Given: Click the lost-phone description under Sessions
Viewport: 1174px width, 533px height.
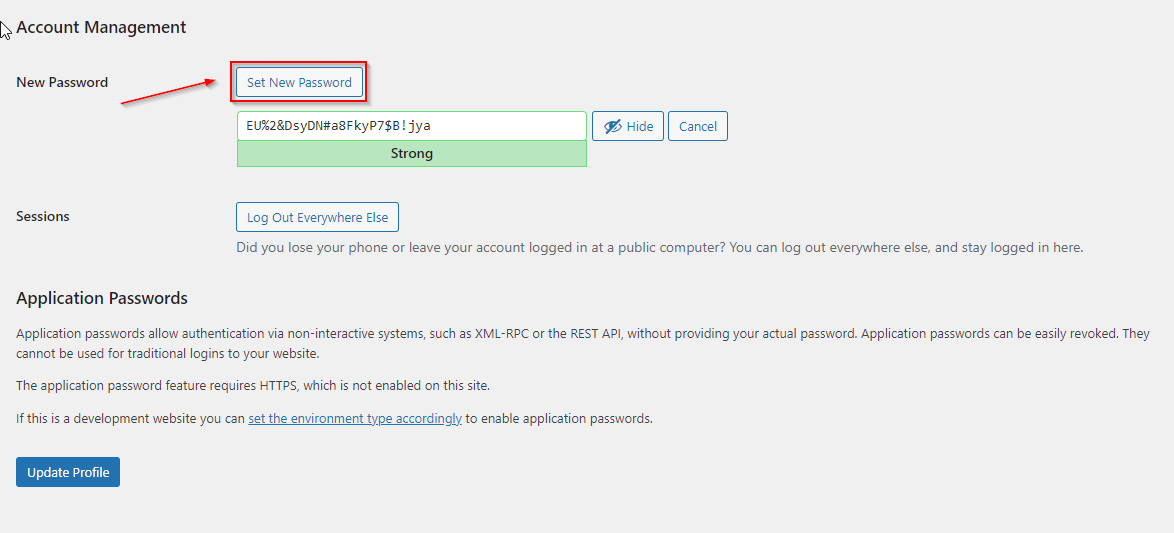Looking at the screenshot, I should click(660, 247).
